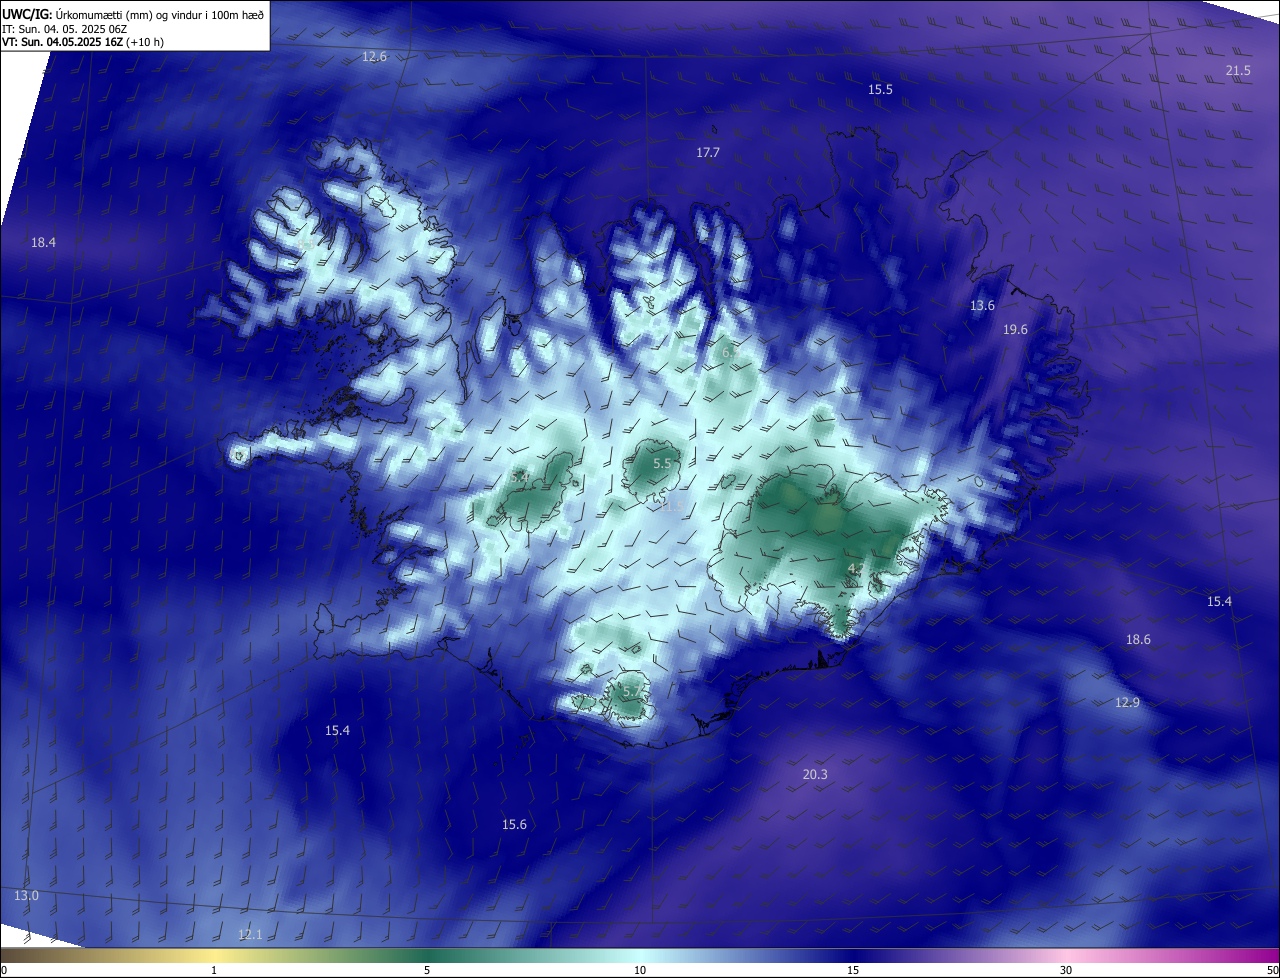The width and height of the screenshot is (1280, 978).
Task: Click the 12.9 value label on the map
Action: point(1127,703)
